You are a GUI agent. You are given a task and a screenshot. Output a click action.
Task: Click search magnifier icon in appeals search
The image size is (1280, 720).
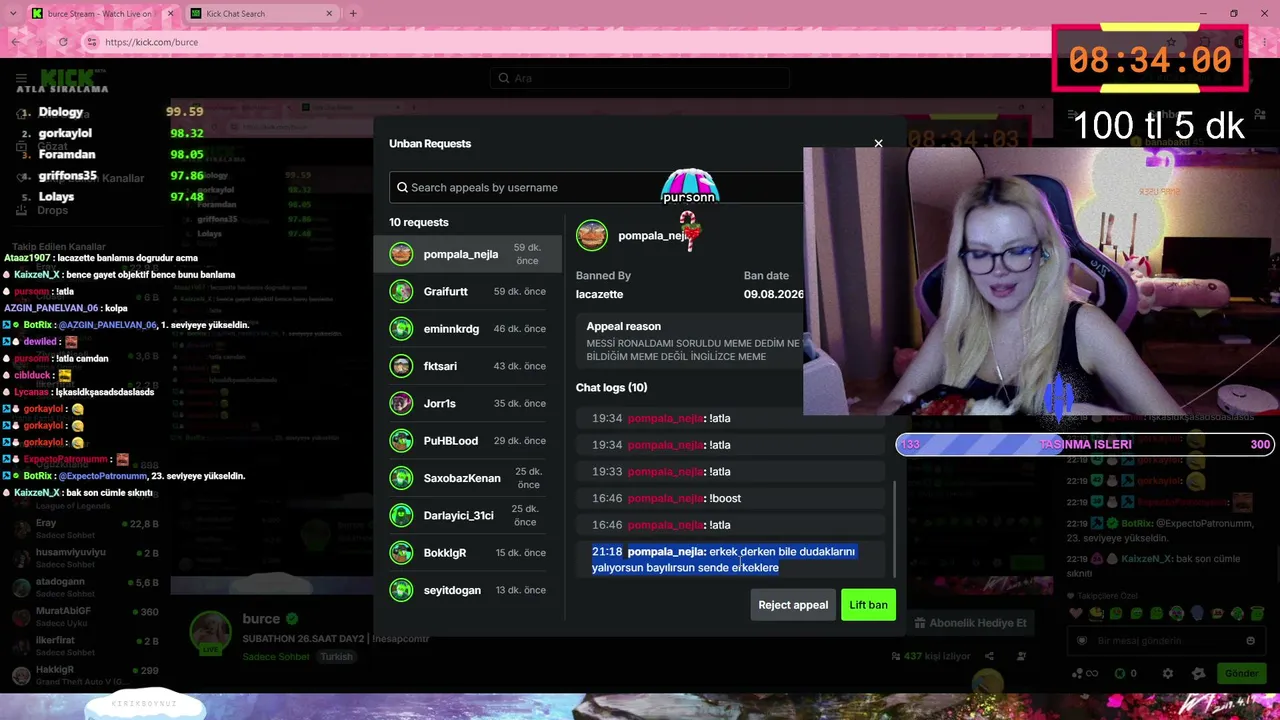click(402, 187)
